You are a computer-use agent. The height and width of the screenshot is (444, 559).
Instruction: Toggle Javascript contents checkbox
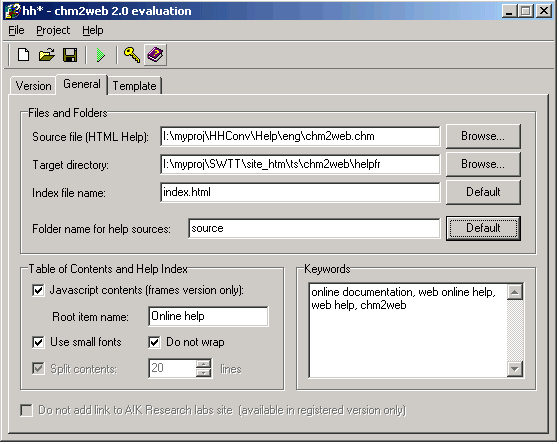point(38,290)
